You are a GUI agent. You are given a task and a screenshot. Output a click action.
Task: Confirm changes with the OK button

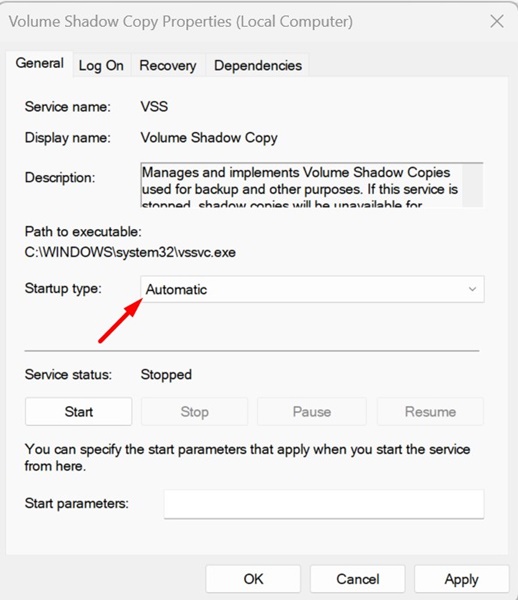tap(253, 579)
